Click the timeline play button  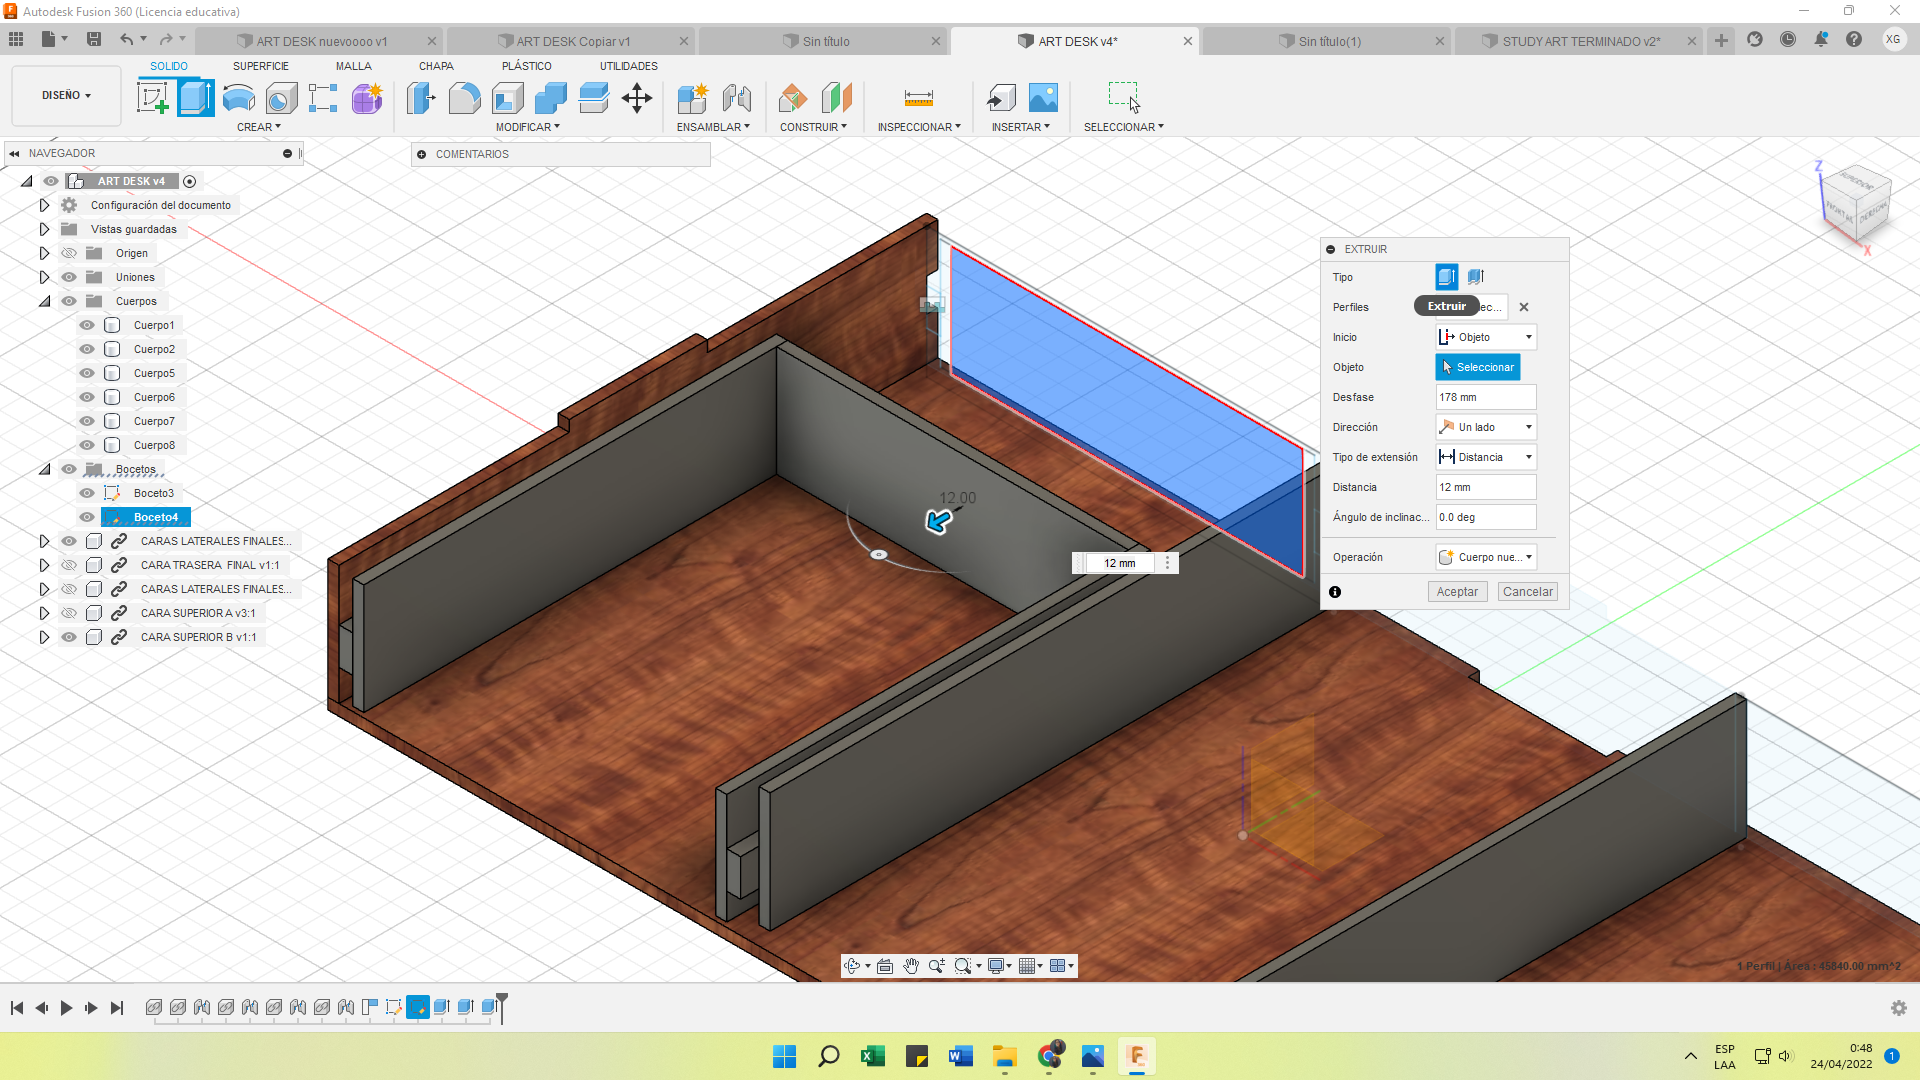point(66,1008)
